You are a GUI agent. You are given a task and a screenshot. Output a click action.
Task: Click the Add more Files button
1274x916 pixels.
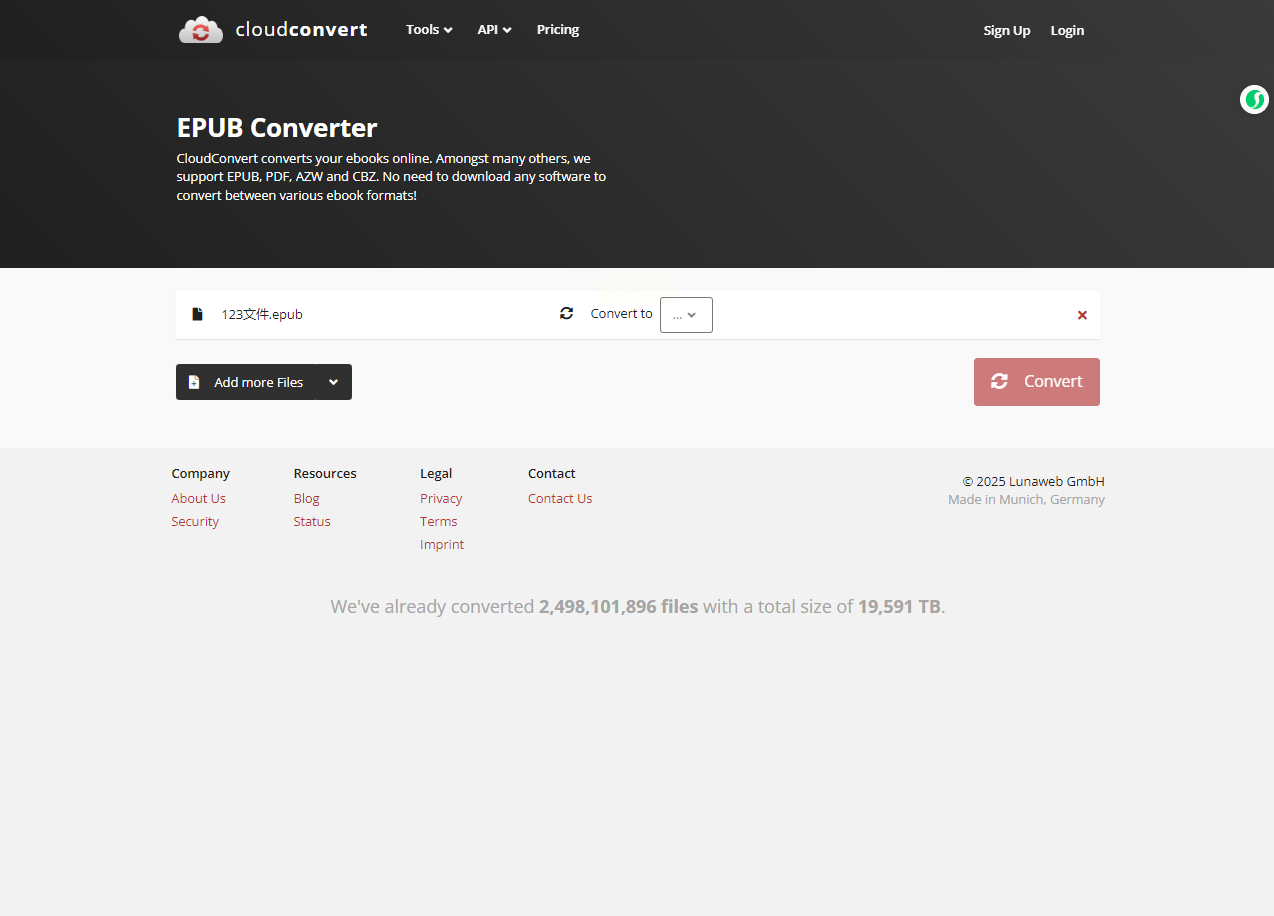(x=246, y=382)
